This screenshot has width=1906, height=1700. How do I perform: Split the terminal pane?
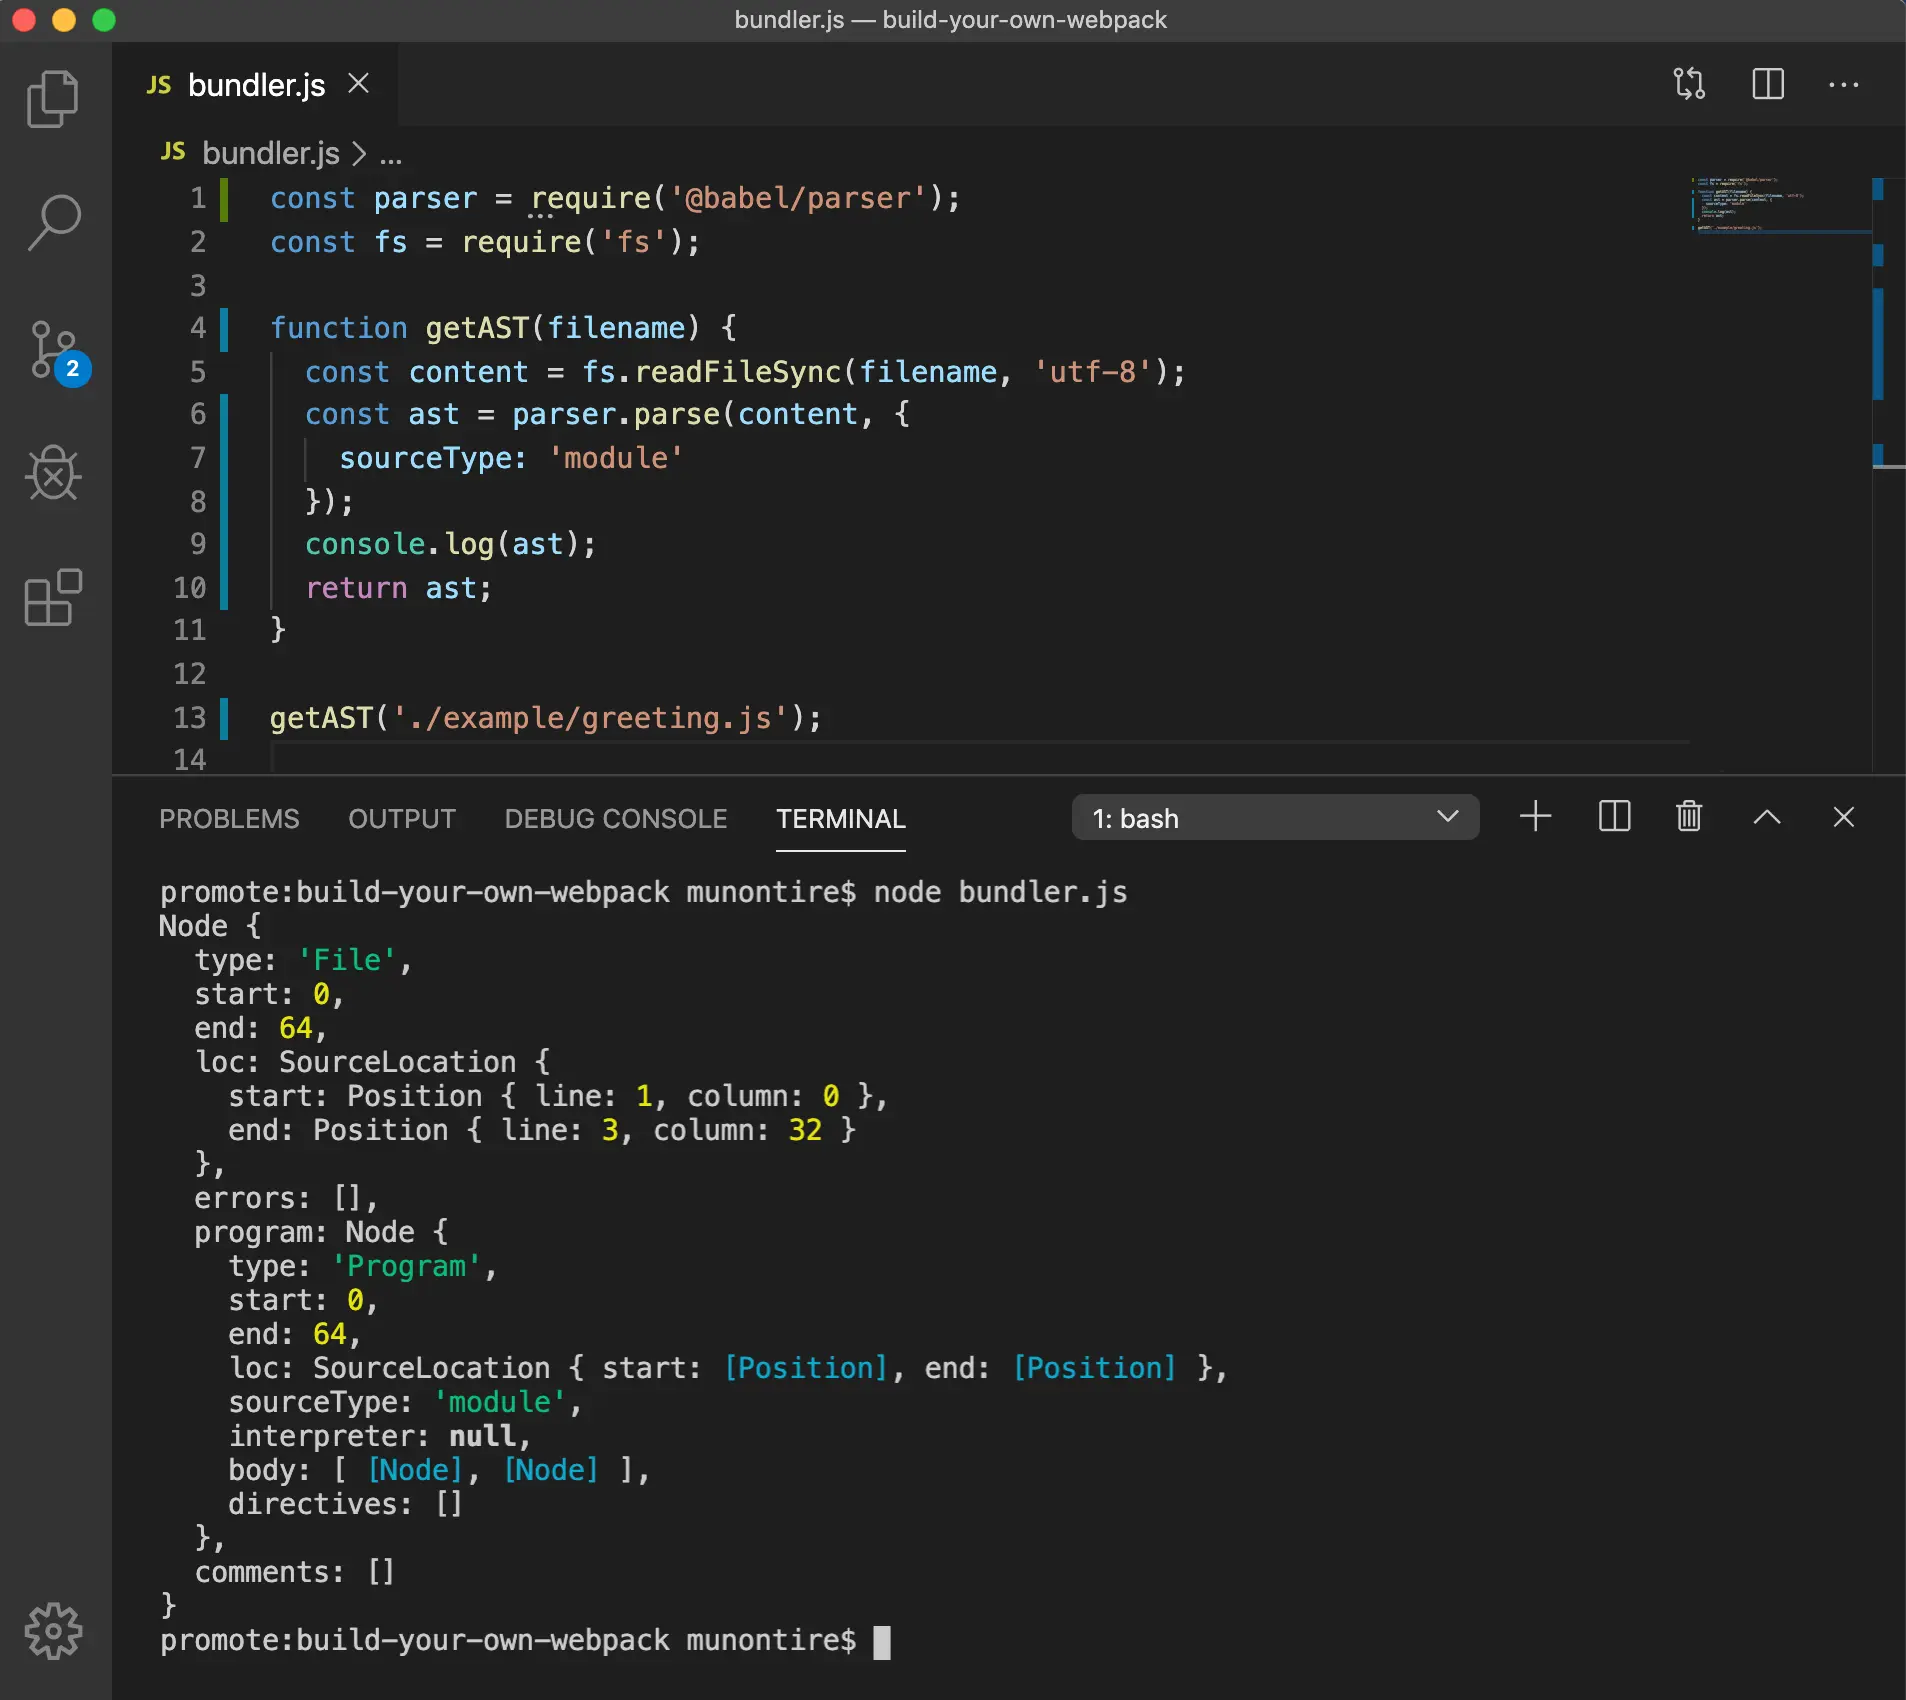click(1614, 817)
